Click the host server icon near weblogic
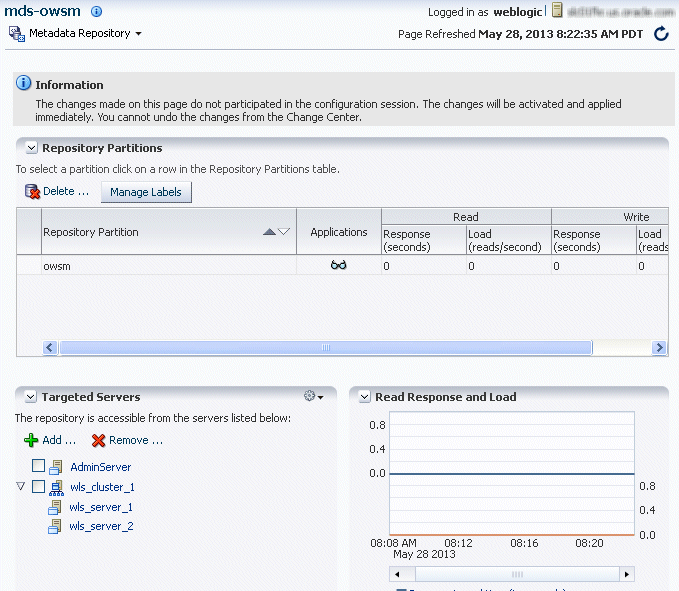This screenshot has height=591, width=679. [557, 10]
